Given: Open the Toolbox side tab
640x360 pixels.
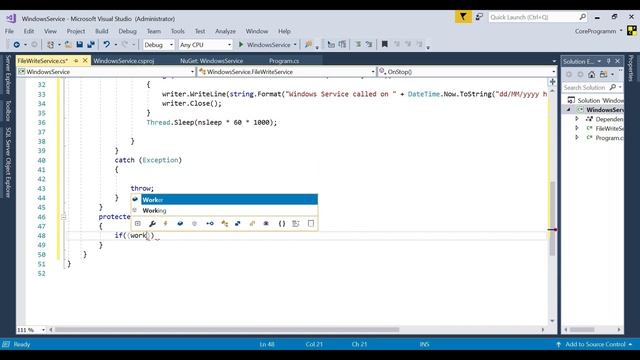Looking at the screenshot, I should pyautogui.click(x=8, y=111).
